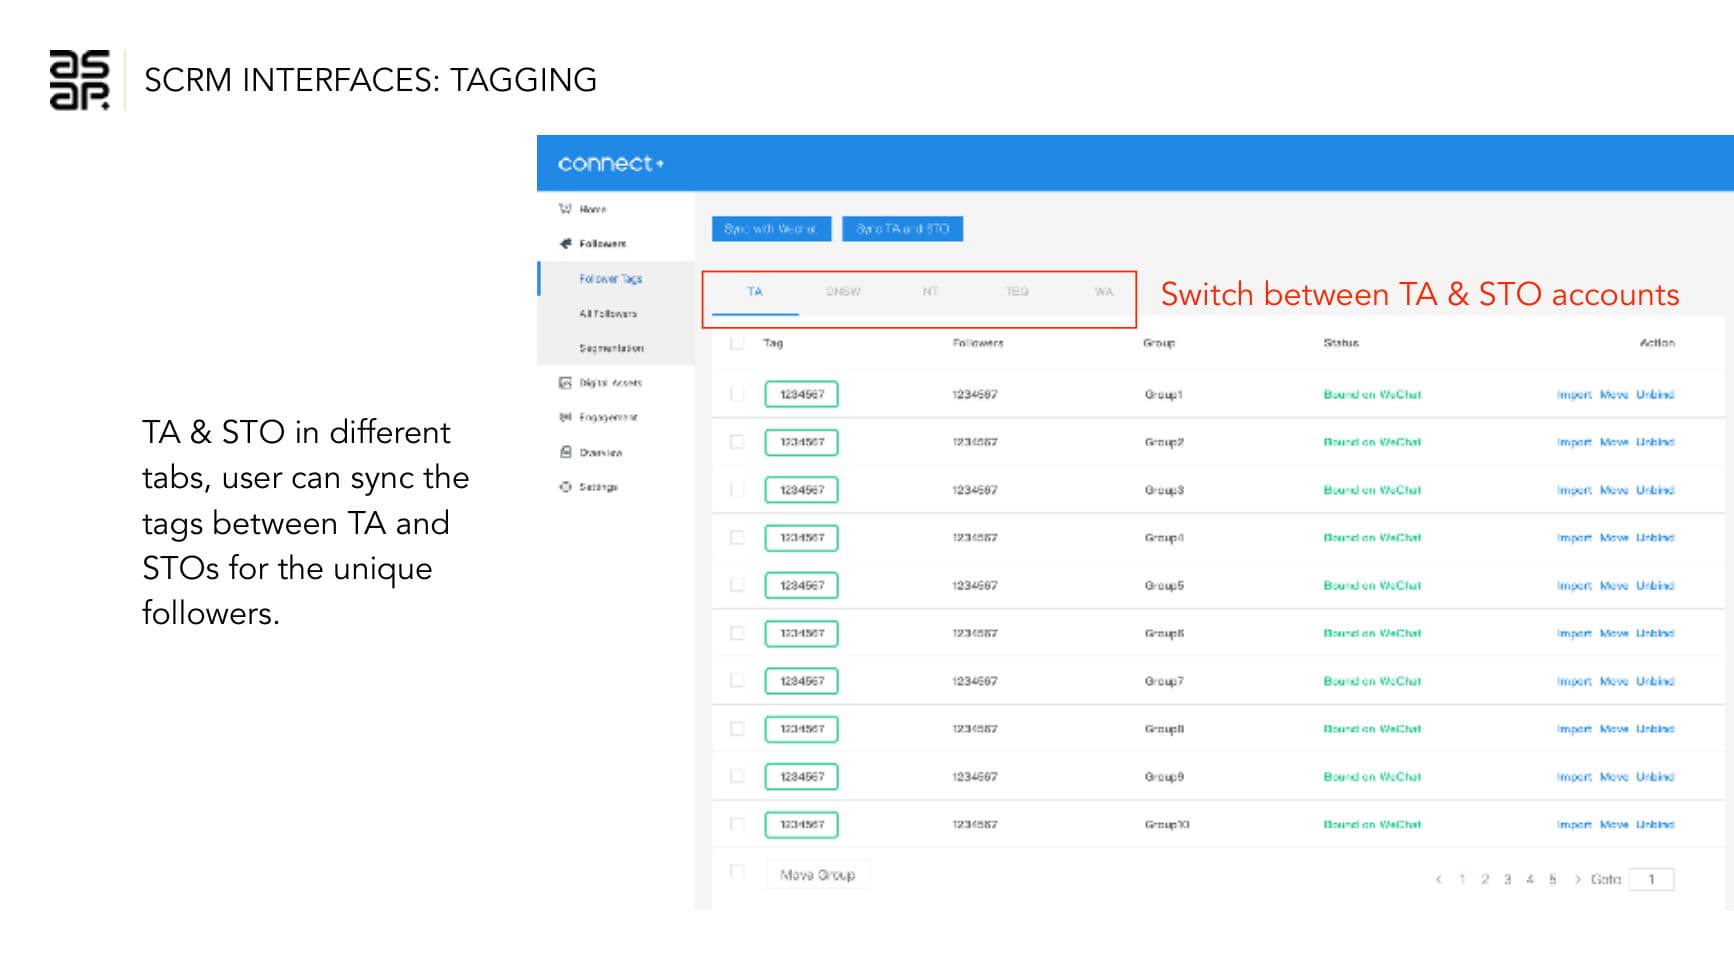Click the ASAP logo on the slide
The image size is (1734, 975).
click(x=79, y=80)
